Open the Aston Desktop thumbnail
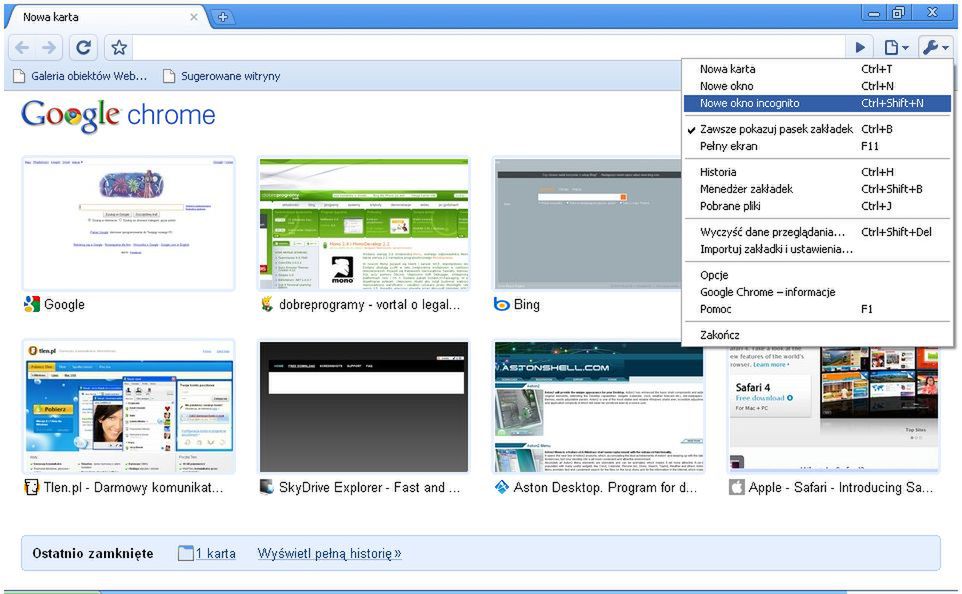This screenshot has height=594, width=962. 599,406
